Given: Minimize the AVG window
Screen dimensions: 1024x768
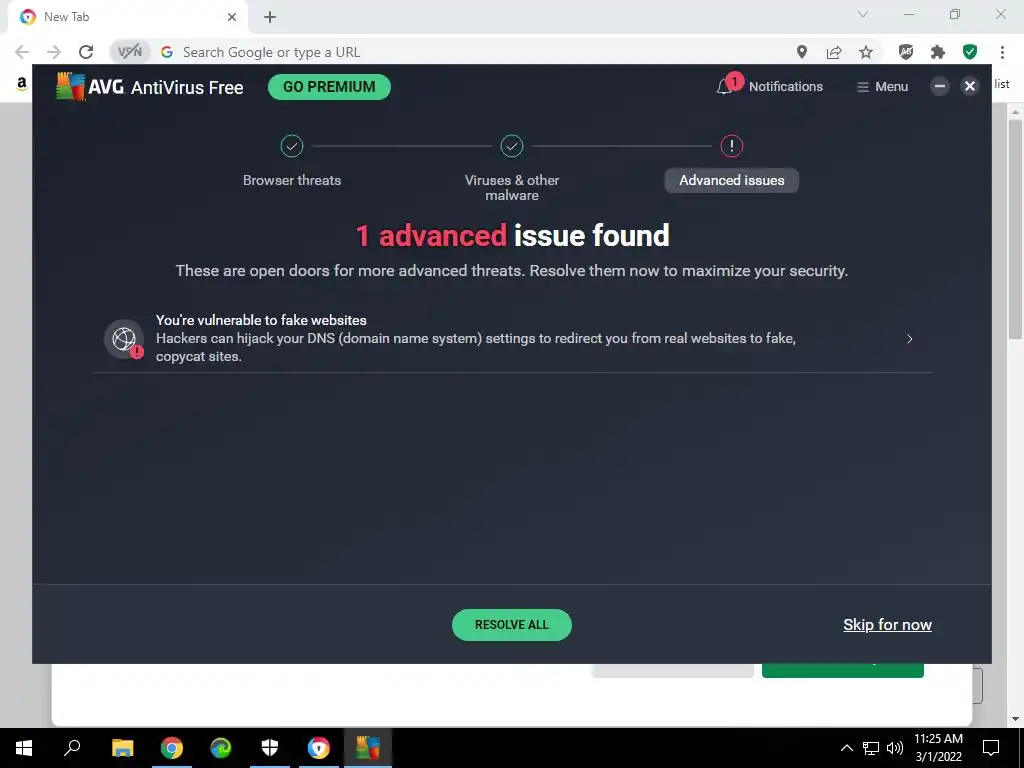Looking at the screenshot, I should tap(940, 86).
